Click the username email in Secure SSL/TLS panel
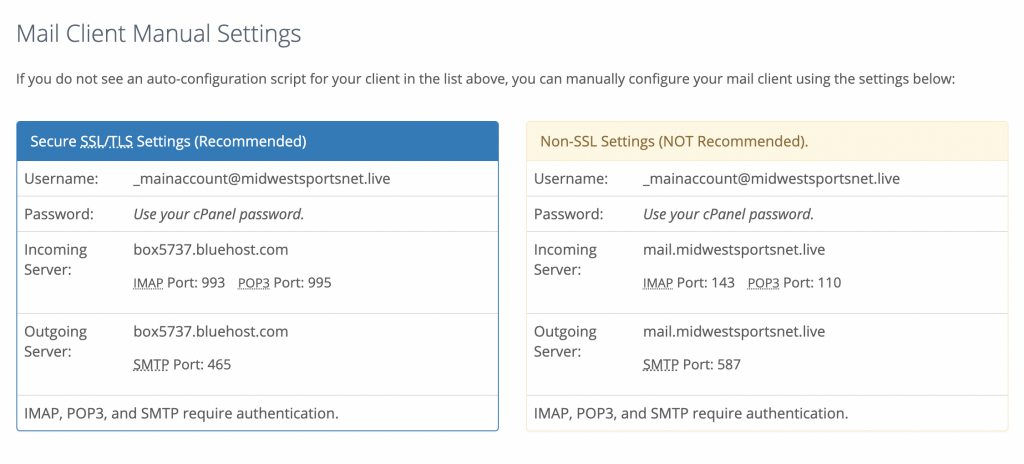This screenshot has width=1024, height=464. (261, 179)
